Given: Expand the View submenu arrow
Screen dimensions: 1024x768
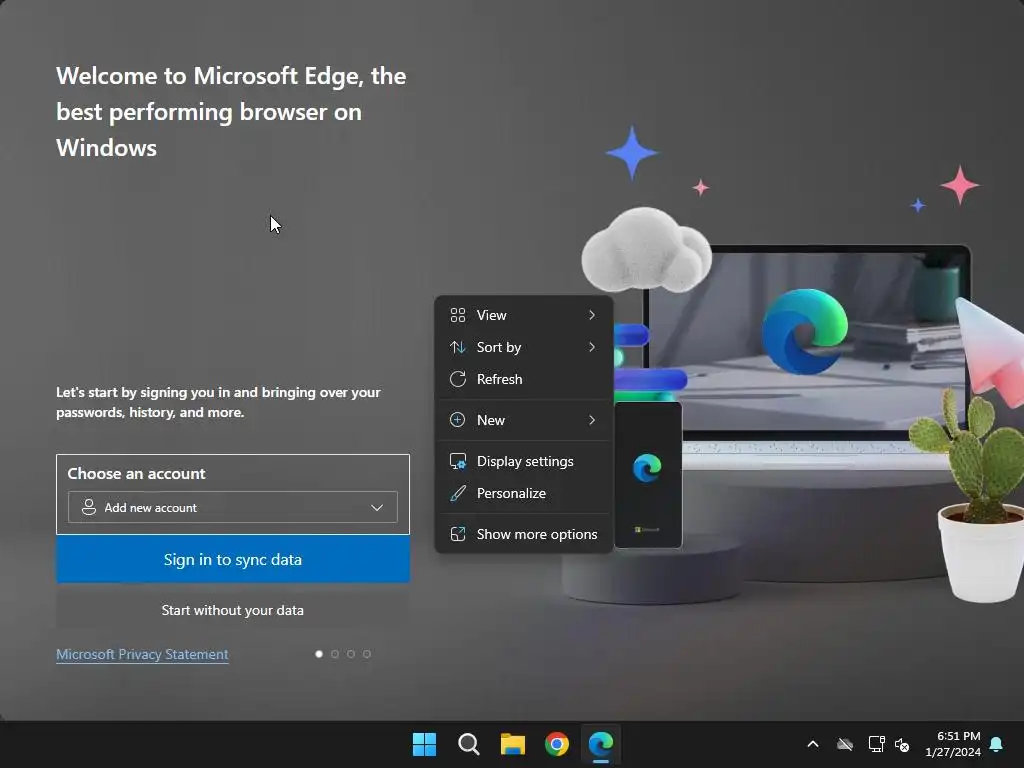Looking at the screenshot, I should (592, 315).
